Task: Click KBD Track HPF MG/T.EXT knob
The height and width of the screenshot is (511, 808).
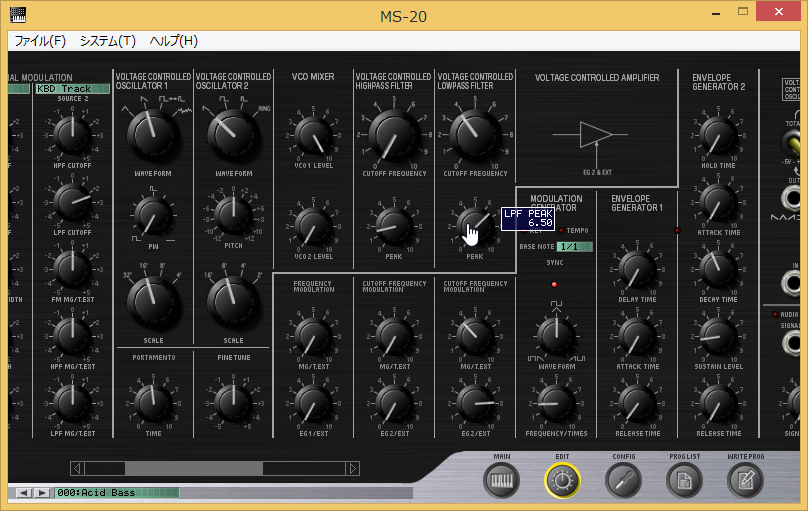Action: 72,336
